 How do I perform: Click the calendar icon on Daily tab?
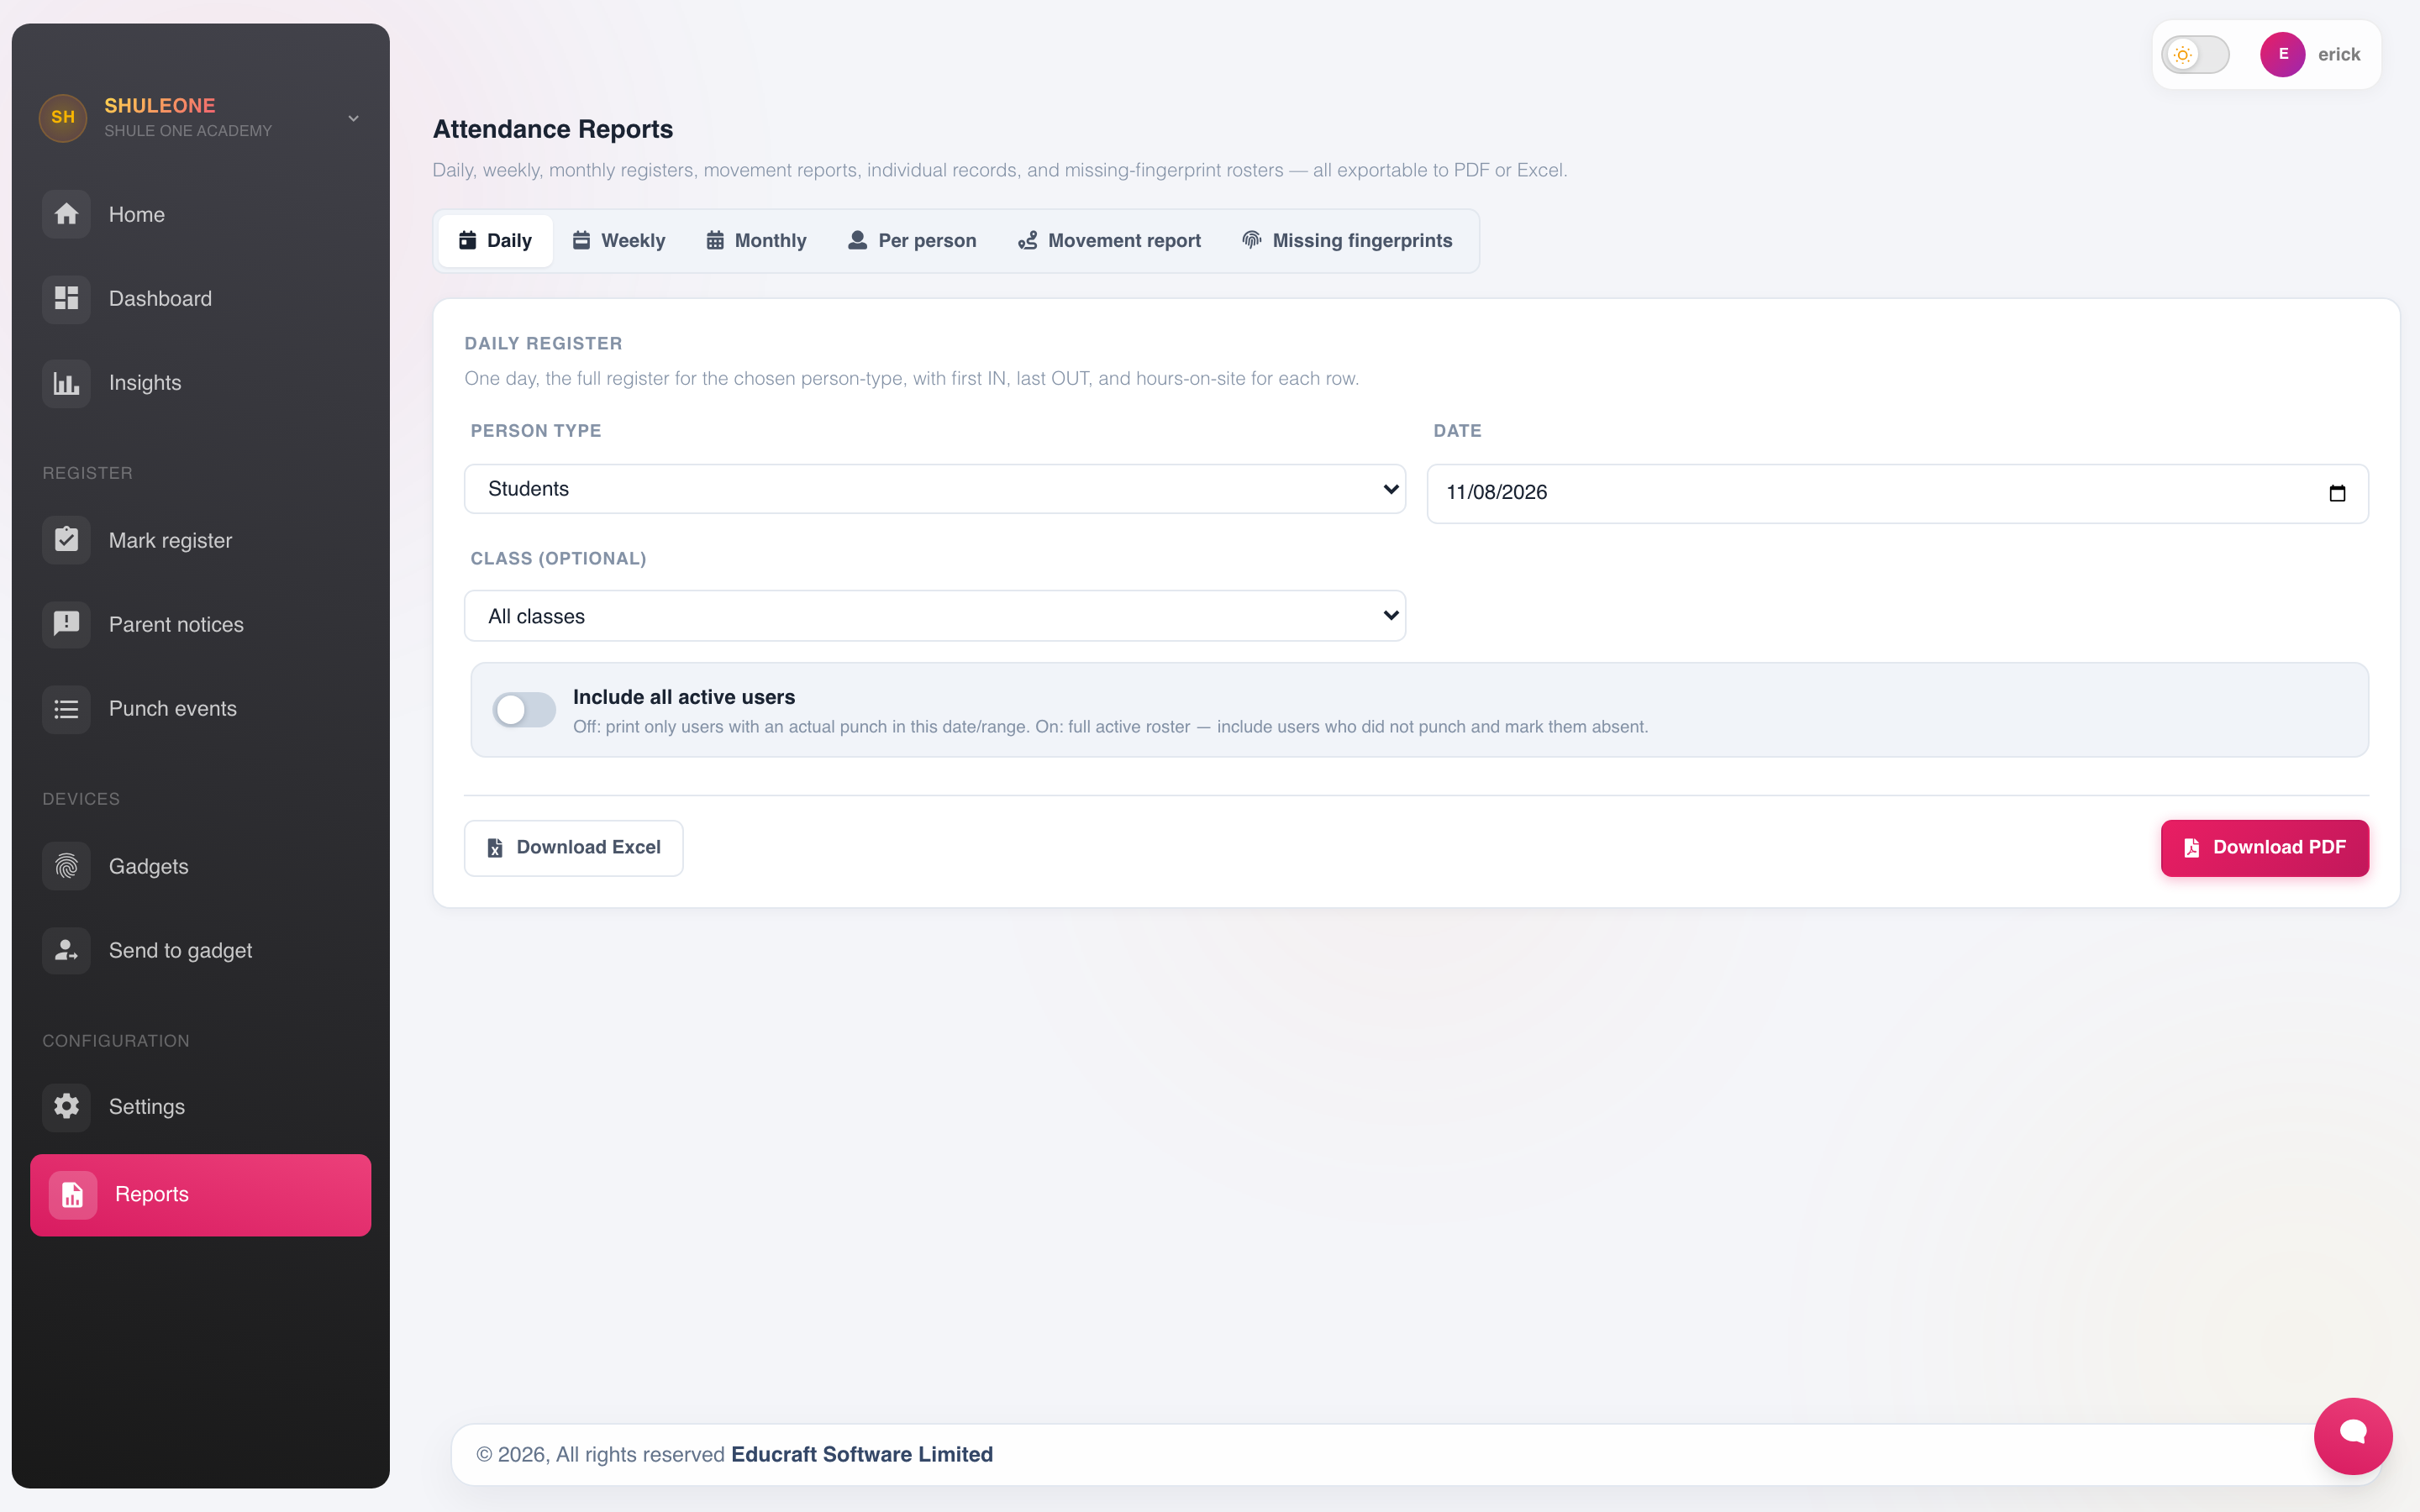coord(467,240)
